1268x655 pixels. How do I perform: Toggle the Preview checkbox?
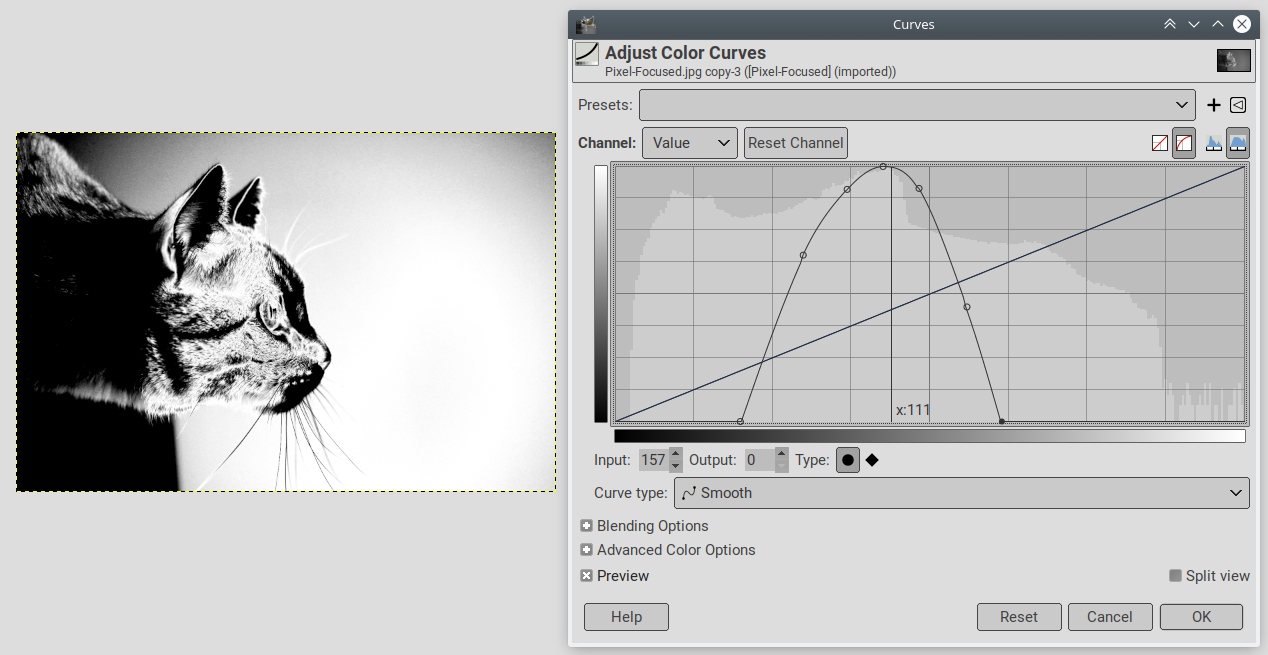click(x=587, y=576)
